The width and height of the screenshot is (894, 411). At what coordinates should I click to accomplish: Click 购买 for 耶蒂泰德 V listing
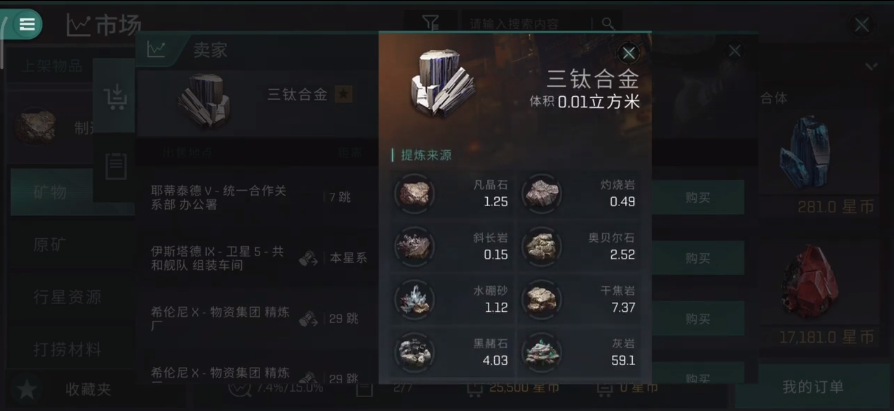[x=697, y=198]
